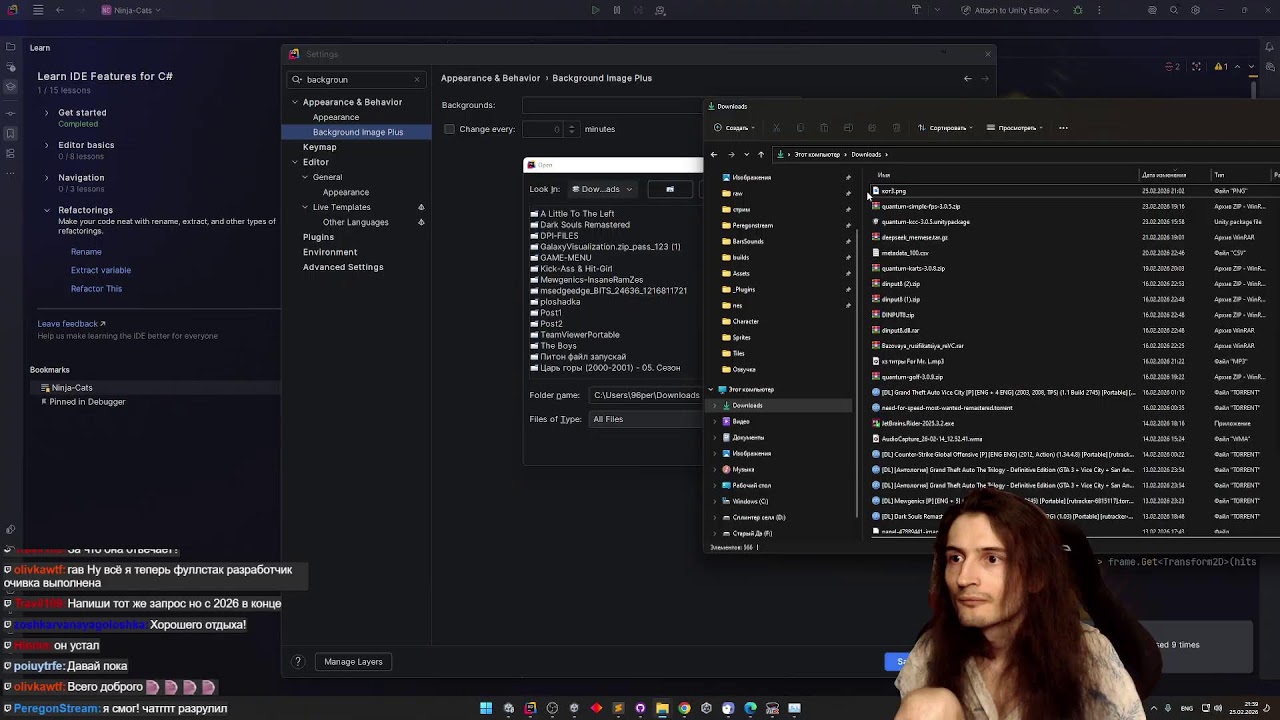The image size is (1280, 720).
Task: Click the Manage Layers button
Action: click(353, 661)
